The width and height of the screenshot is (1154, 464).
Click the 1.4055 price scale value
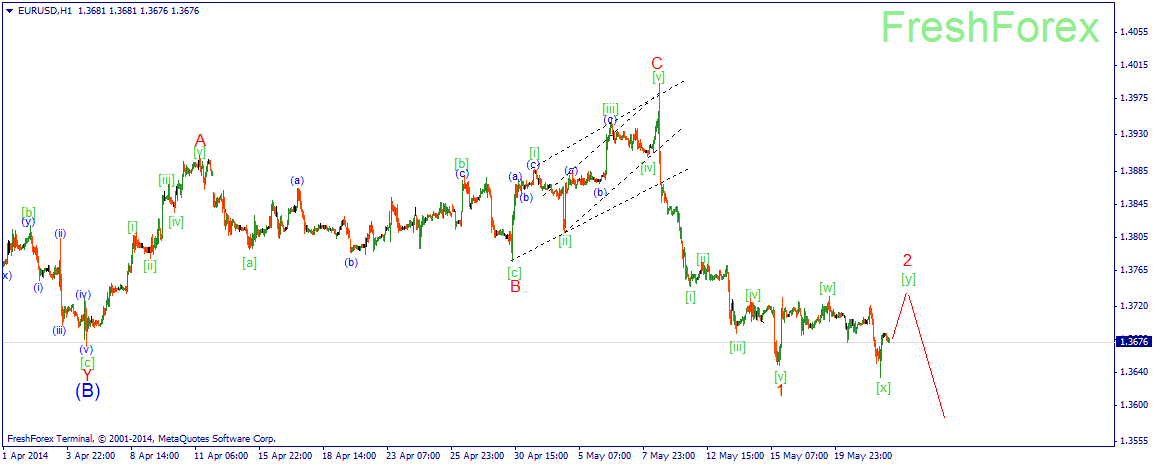coord(1130,32)
